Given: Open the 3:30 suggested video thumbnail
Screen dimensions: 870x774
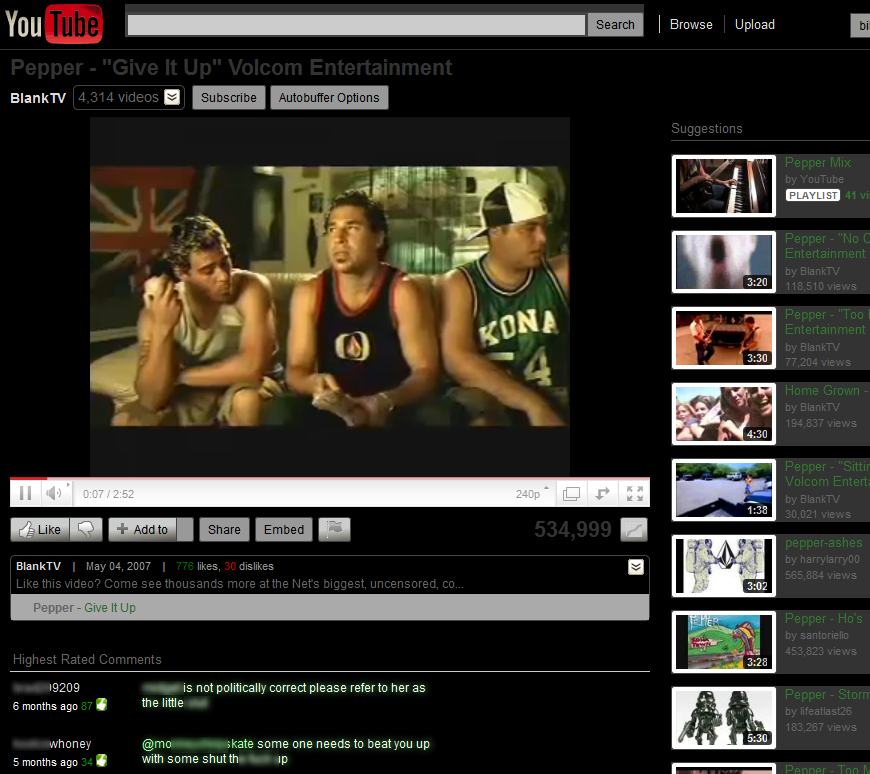Looking at the screenshot, I should point(724,338).
